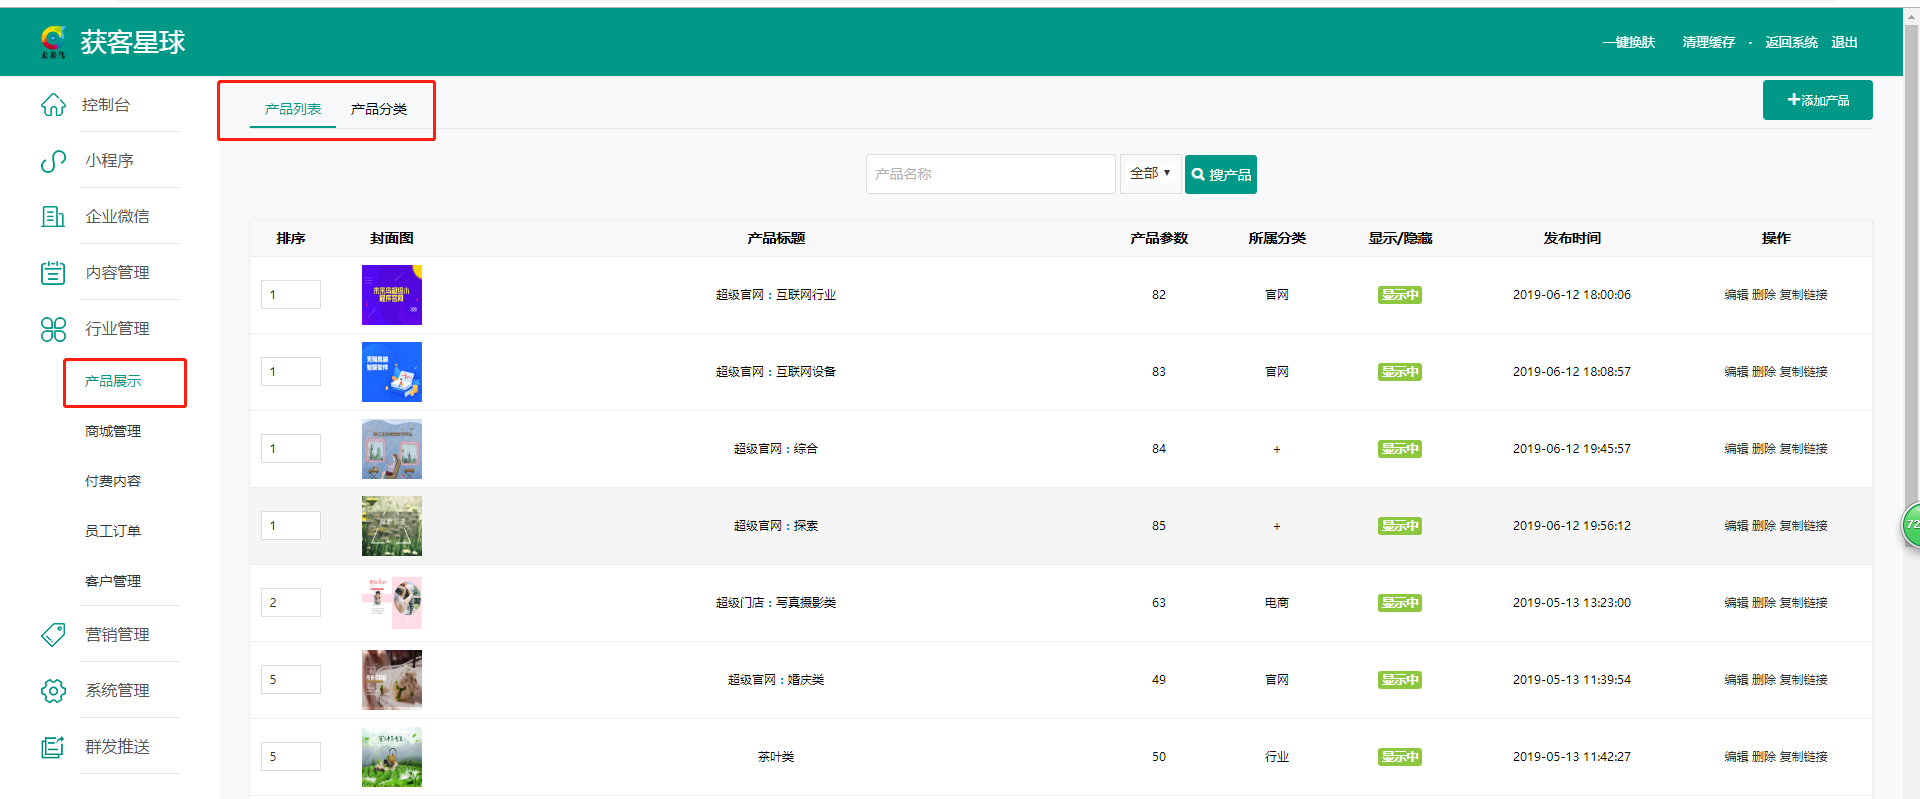
Task: Click the 获客星球 logo icon
Action: 53,42
